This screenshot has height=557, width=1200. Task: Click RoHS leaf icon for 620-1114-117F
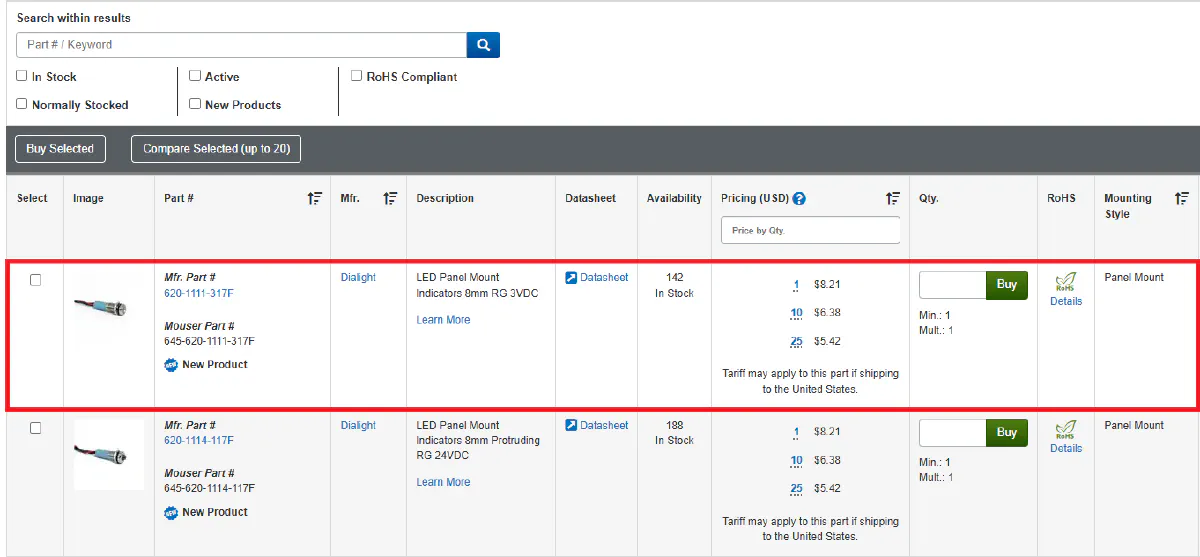click(1065, 431)
